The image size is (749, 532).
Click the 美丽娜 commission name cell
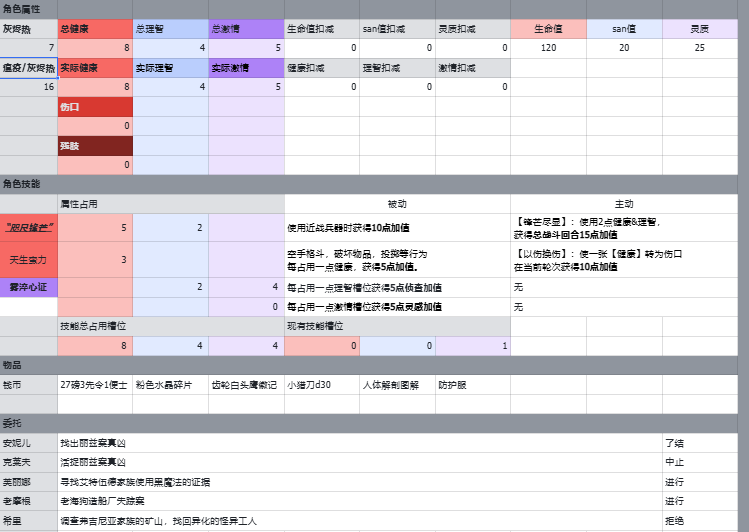[29, 481]
